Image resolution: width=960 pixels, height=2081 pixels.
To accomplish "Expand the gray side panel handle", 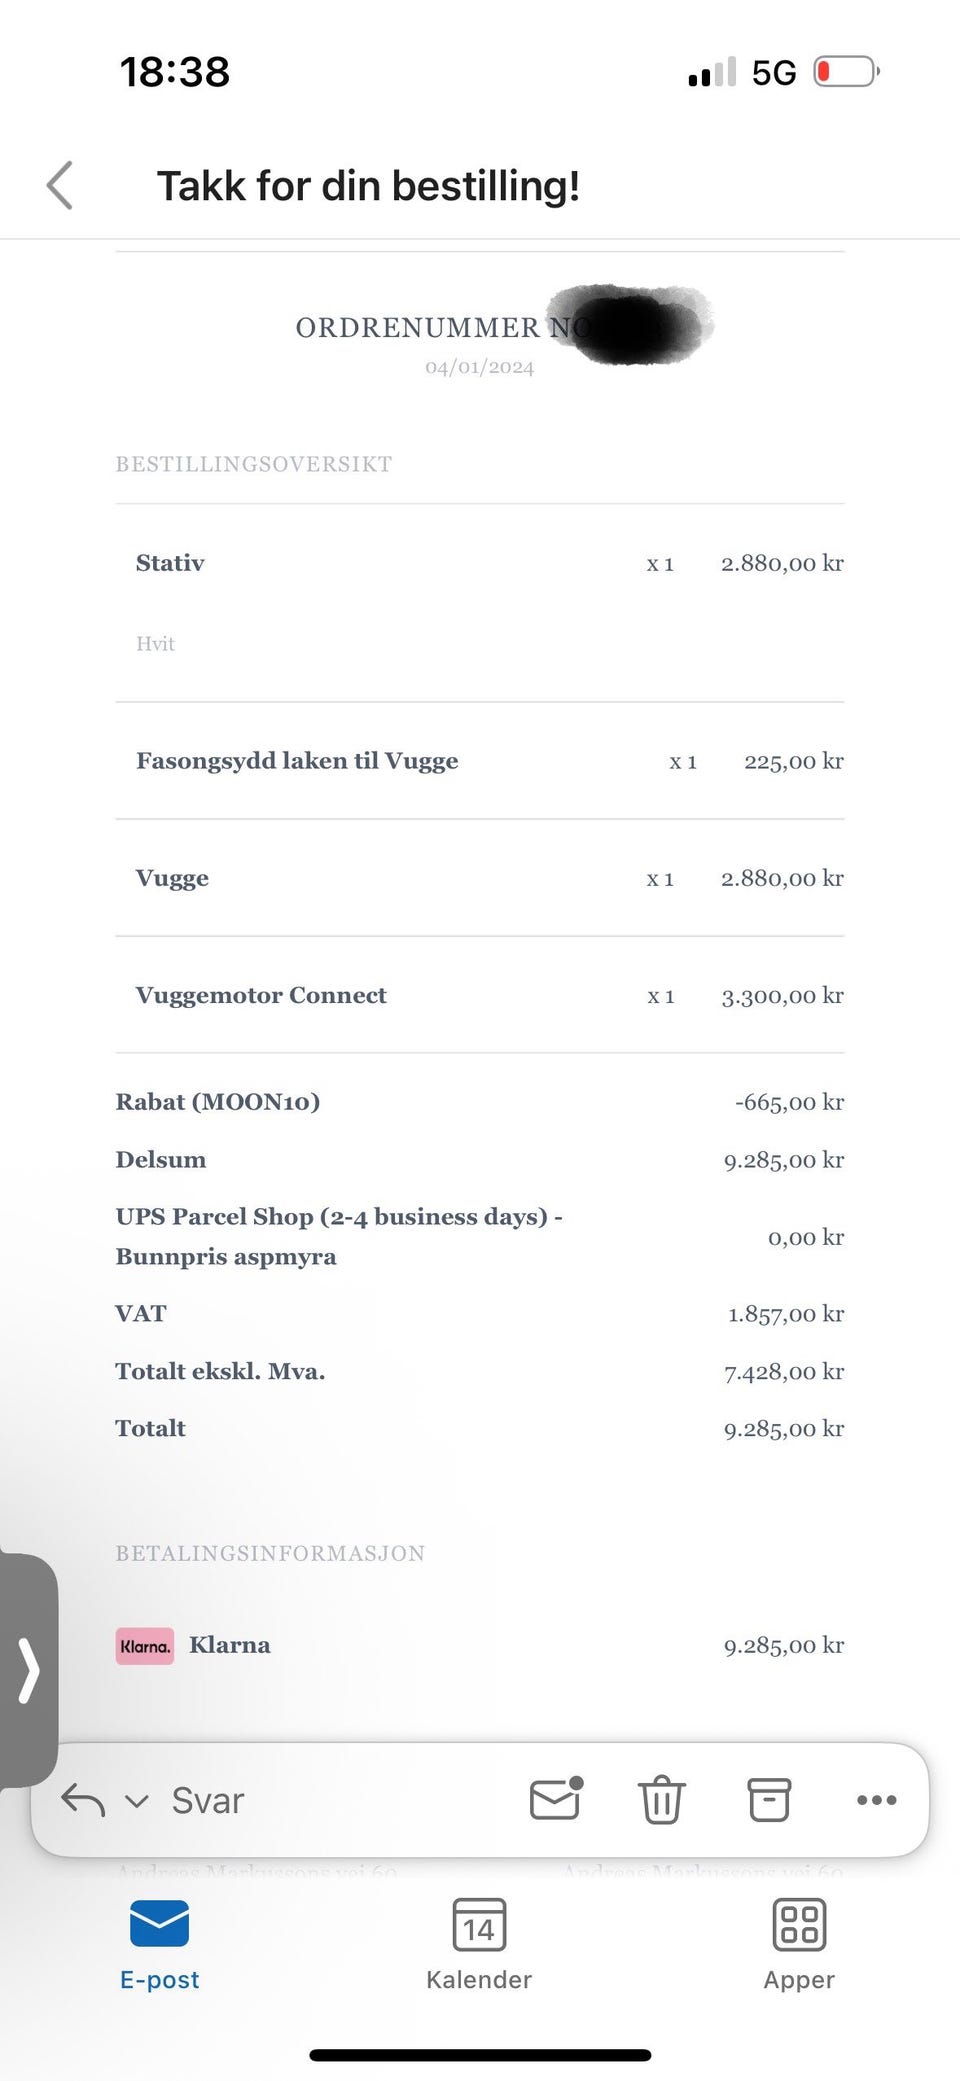I will (29, 1669).
